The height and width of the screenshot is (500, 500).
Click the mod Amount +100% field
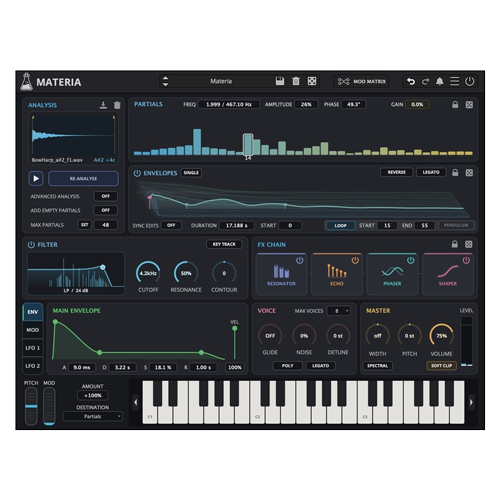[93, 396]
